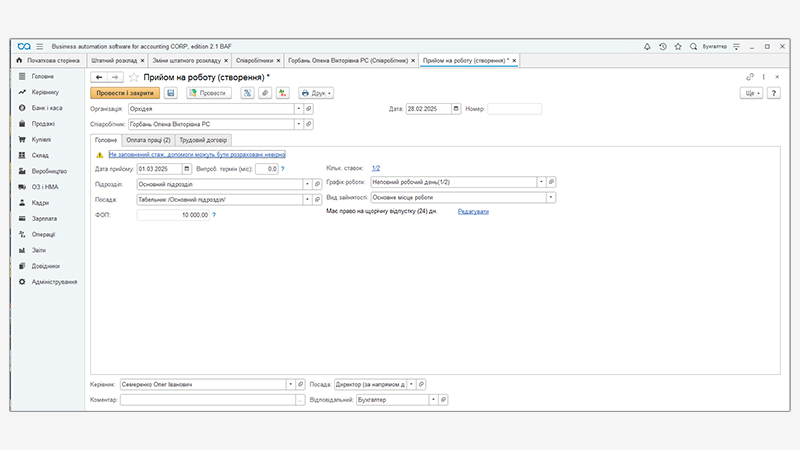Open the calendar picker for Дата прийому
Image resolution: width=800 pixels, height=450 pixels.
point(189,169)
